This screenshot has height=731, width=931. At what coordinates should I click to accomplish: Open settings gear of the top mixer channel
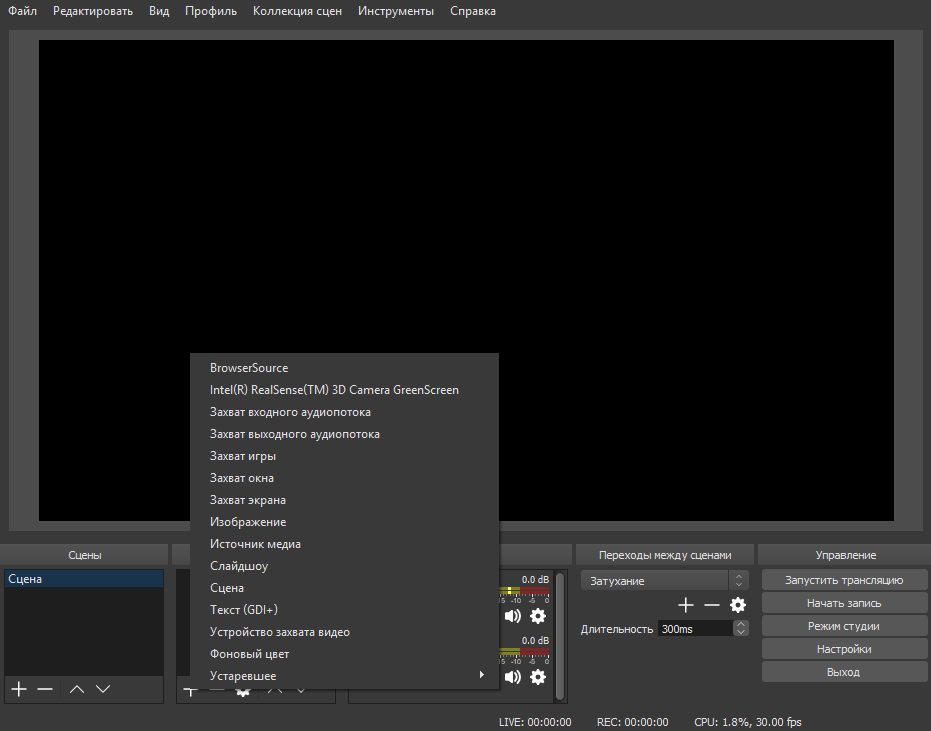[x=538, y=616]
